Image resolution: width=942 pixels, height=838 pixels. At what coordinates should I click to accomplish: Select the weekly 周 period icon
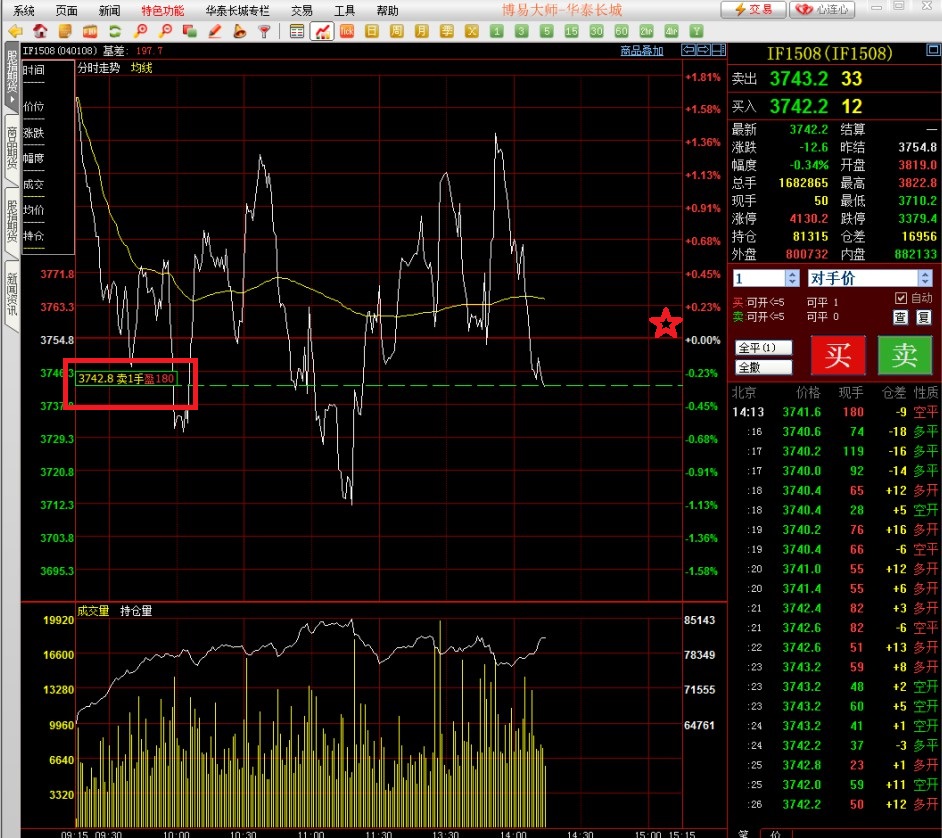(x=397, y=31)
